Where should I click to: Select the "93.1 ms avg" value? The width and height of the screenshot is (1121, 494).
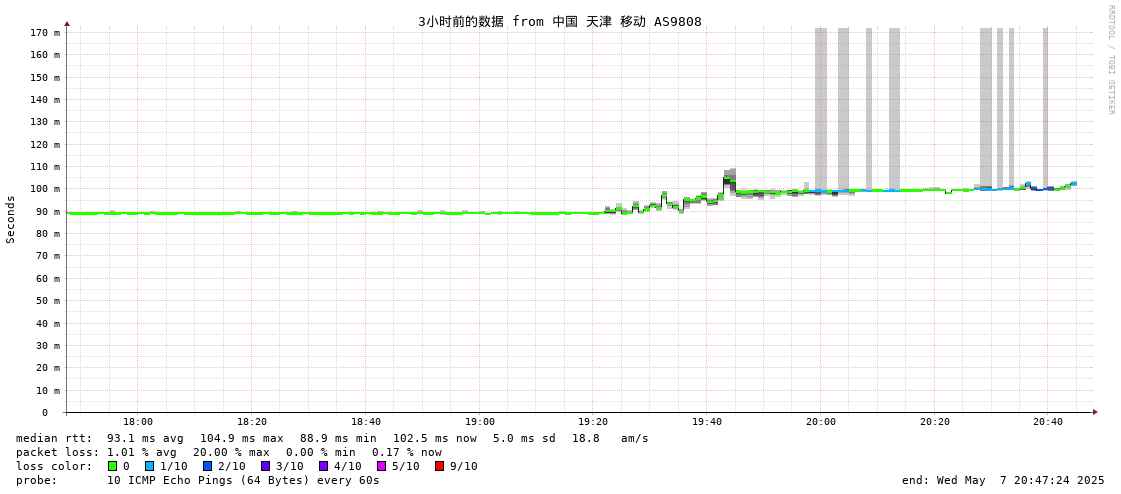(145, 438)
